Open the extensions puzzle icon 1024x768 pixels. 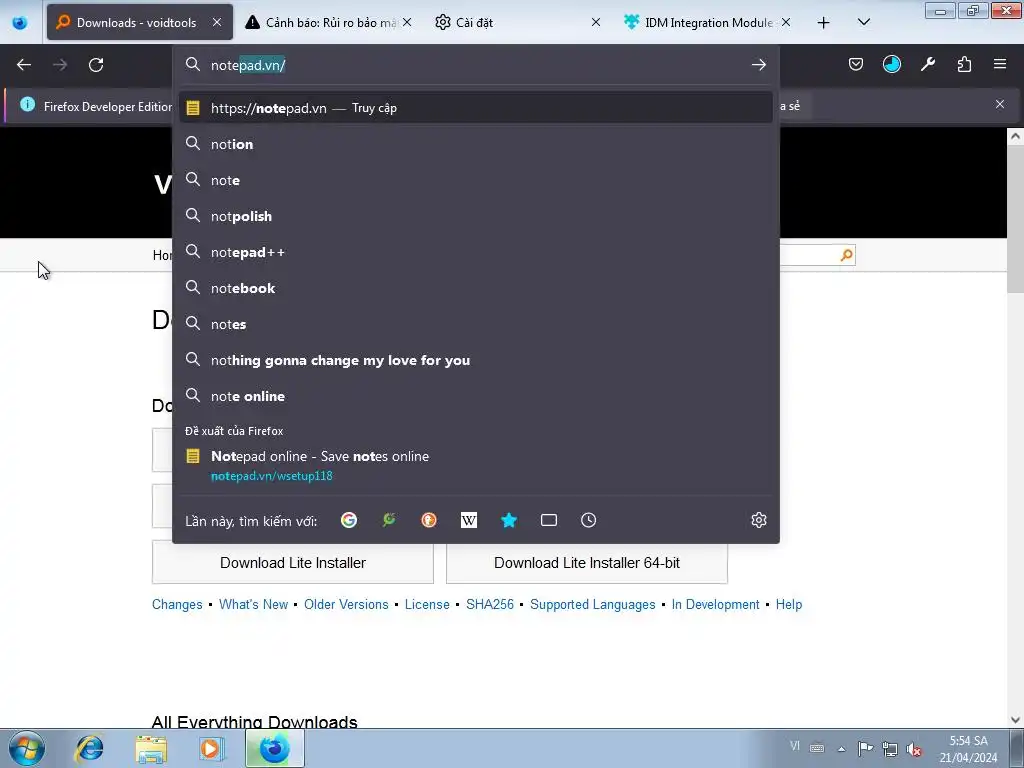pyautogui.click(x=964, y=64)
